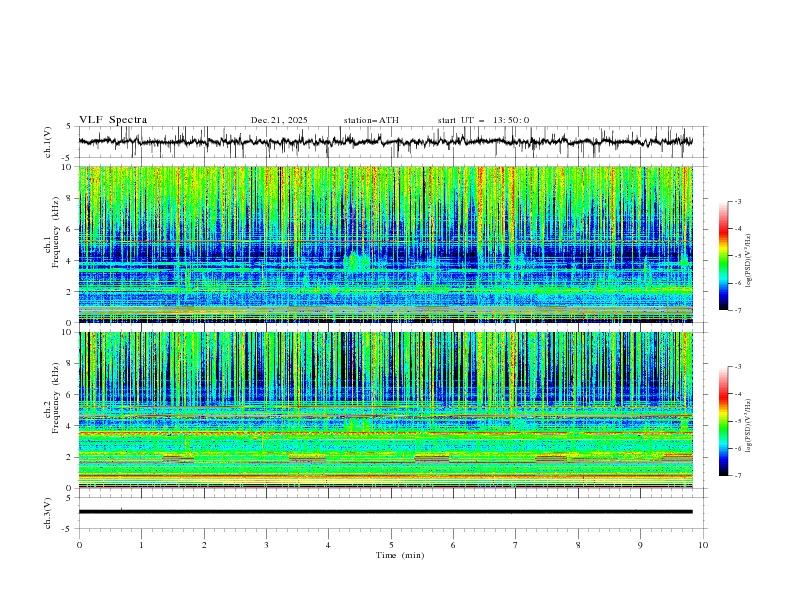The width and height of the screenshot is (792, 612).
Task: Click the "start UT = 13:50:0" header text
Action: 483,120
